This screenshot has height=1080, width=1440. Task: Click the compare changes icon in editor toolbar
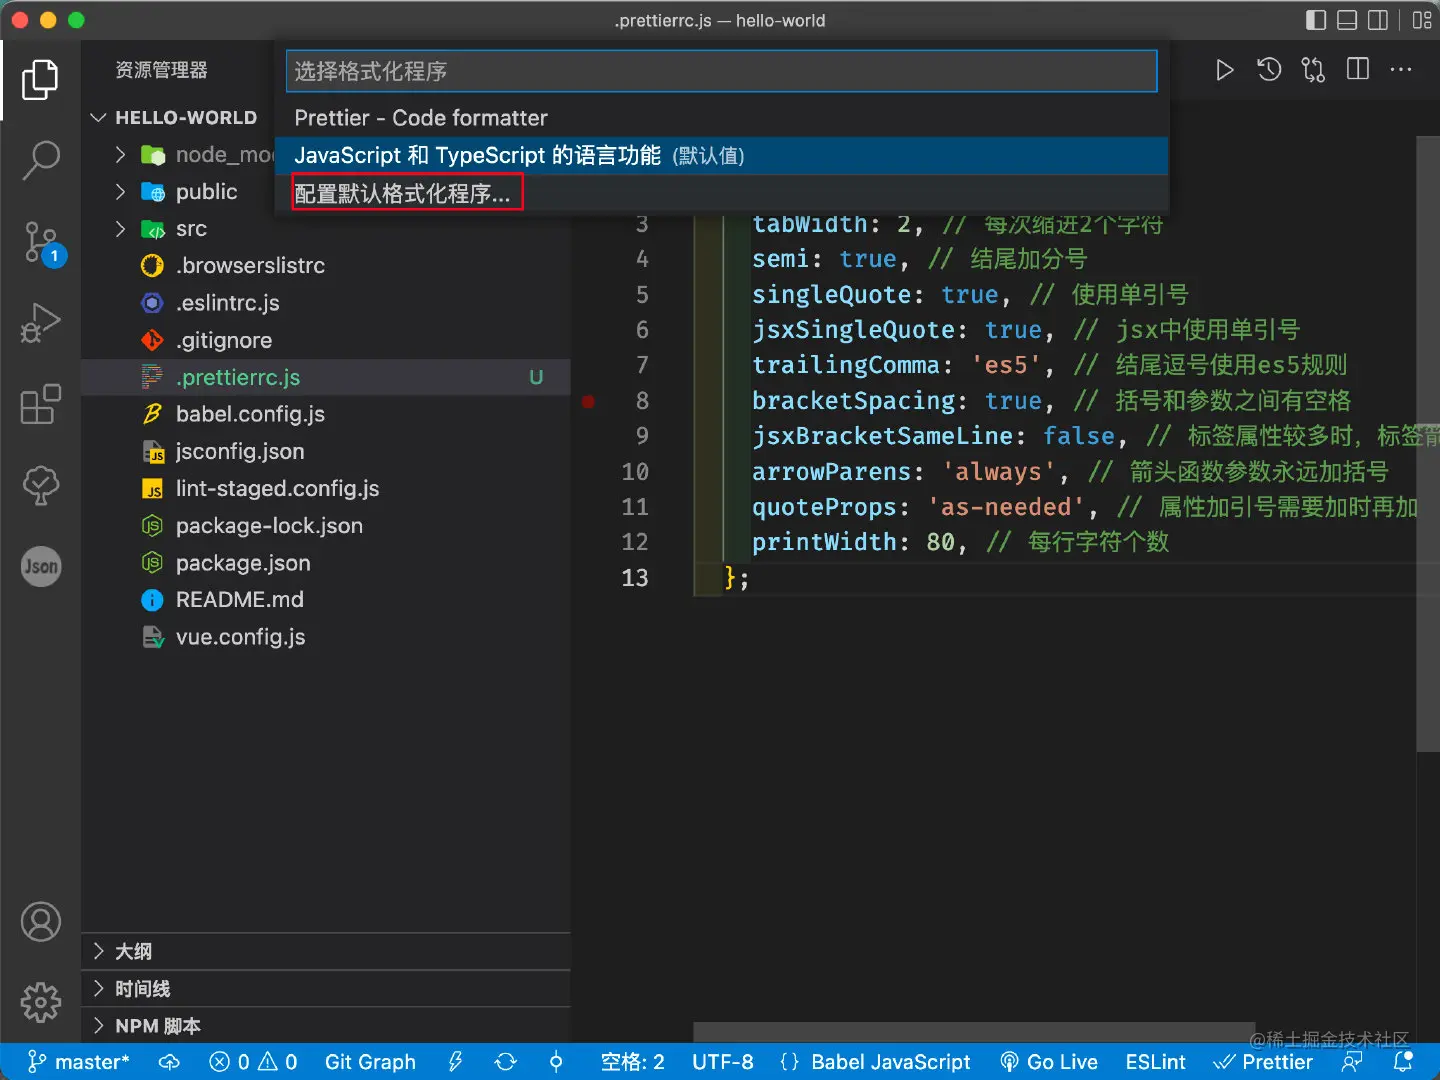tap(1313, 70)
